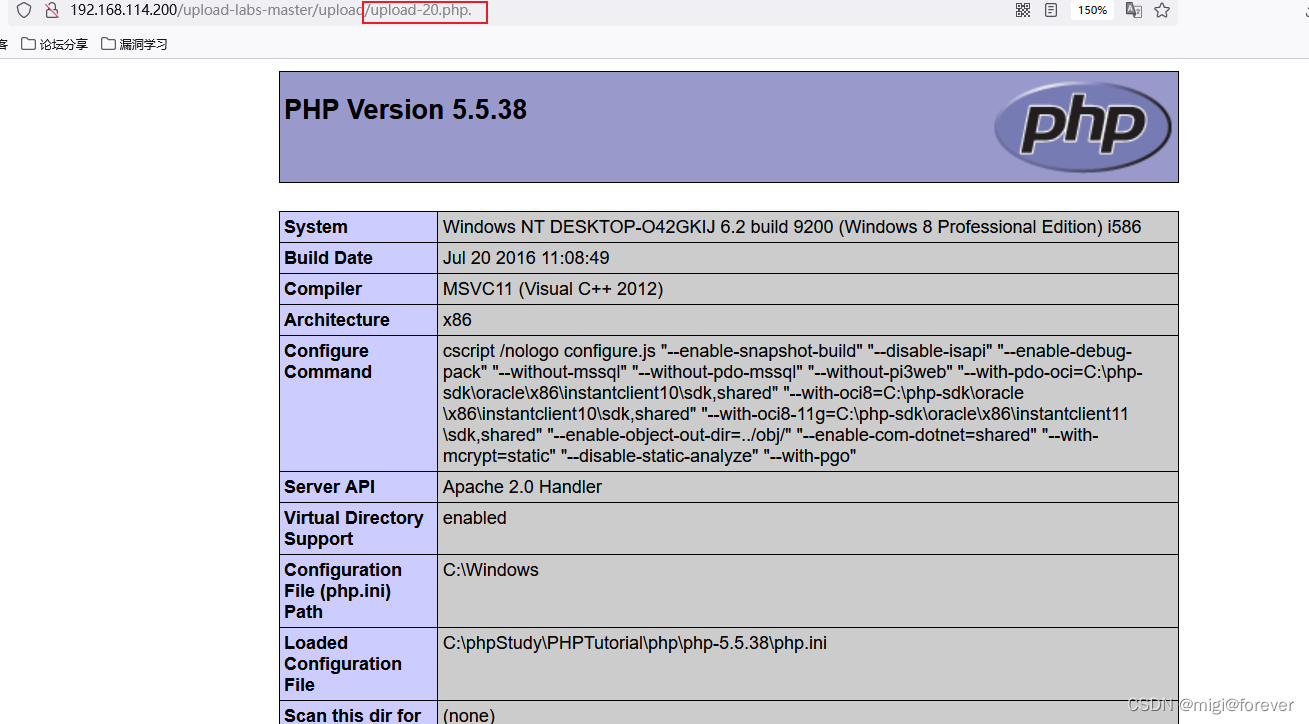Click the PHP logo image
This screenshot has height=724, width=1309.
point(1082,126)
